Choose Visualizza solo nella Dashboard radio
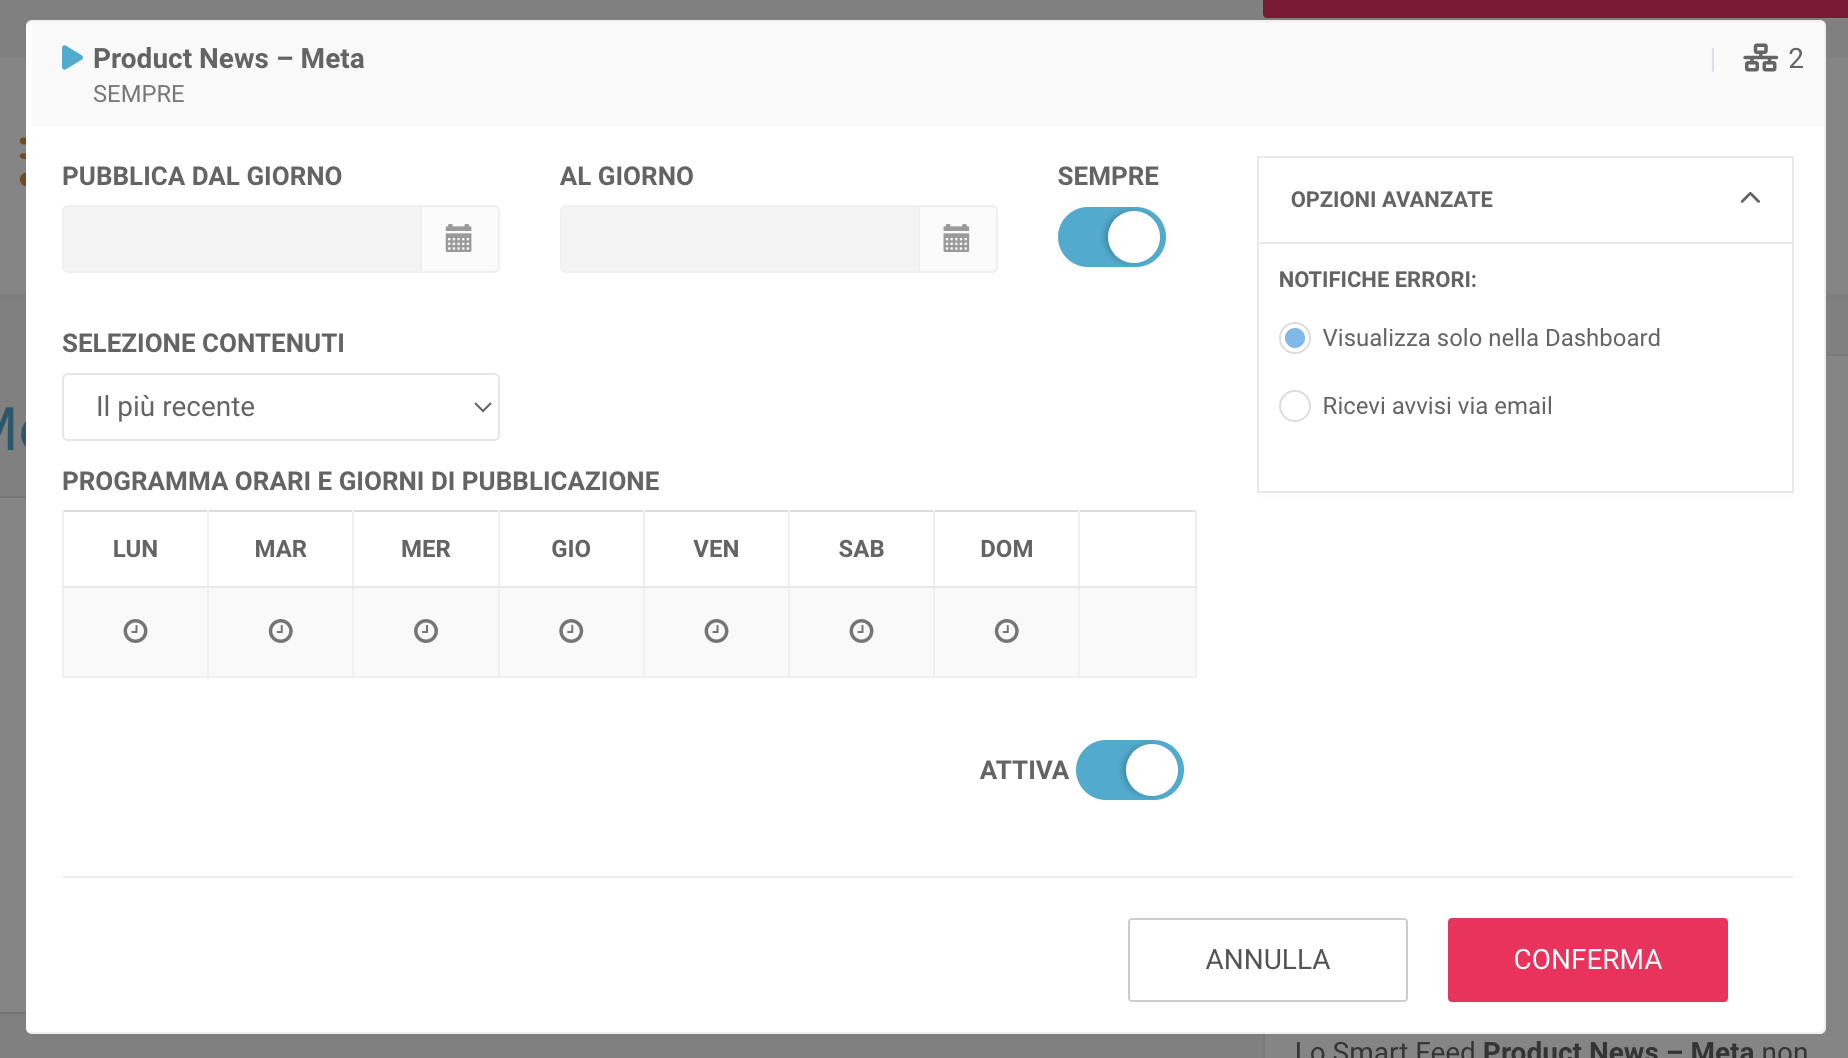Screen dimensions: 1848x1058 (x=1295, y=338)
